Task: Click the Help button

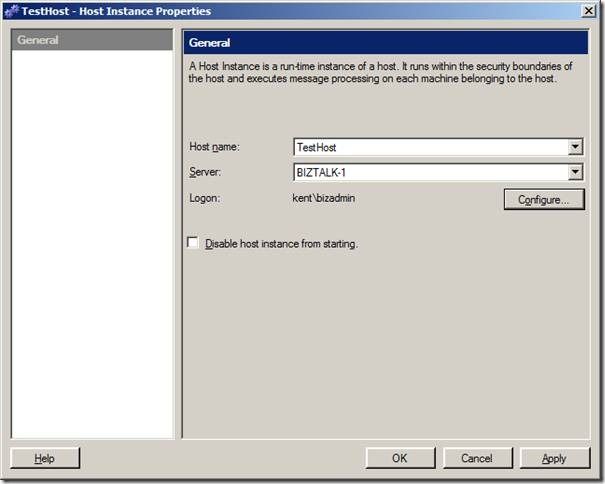Action: 45,458
